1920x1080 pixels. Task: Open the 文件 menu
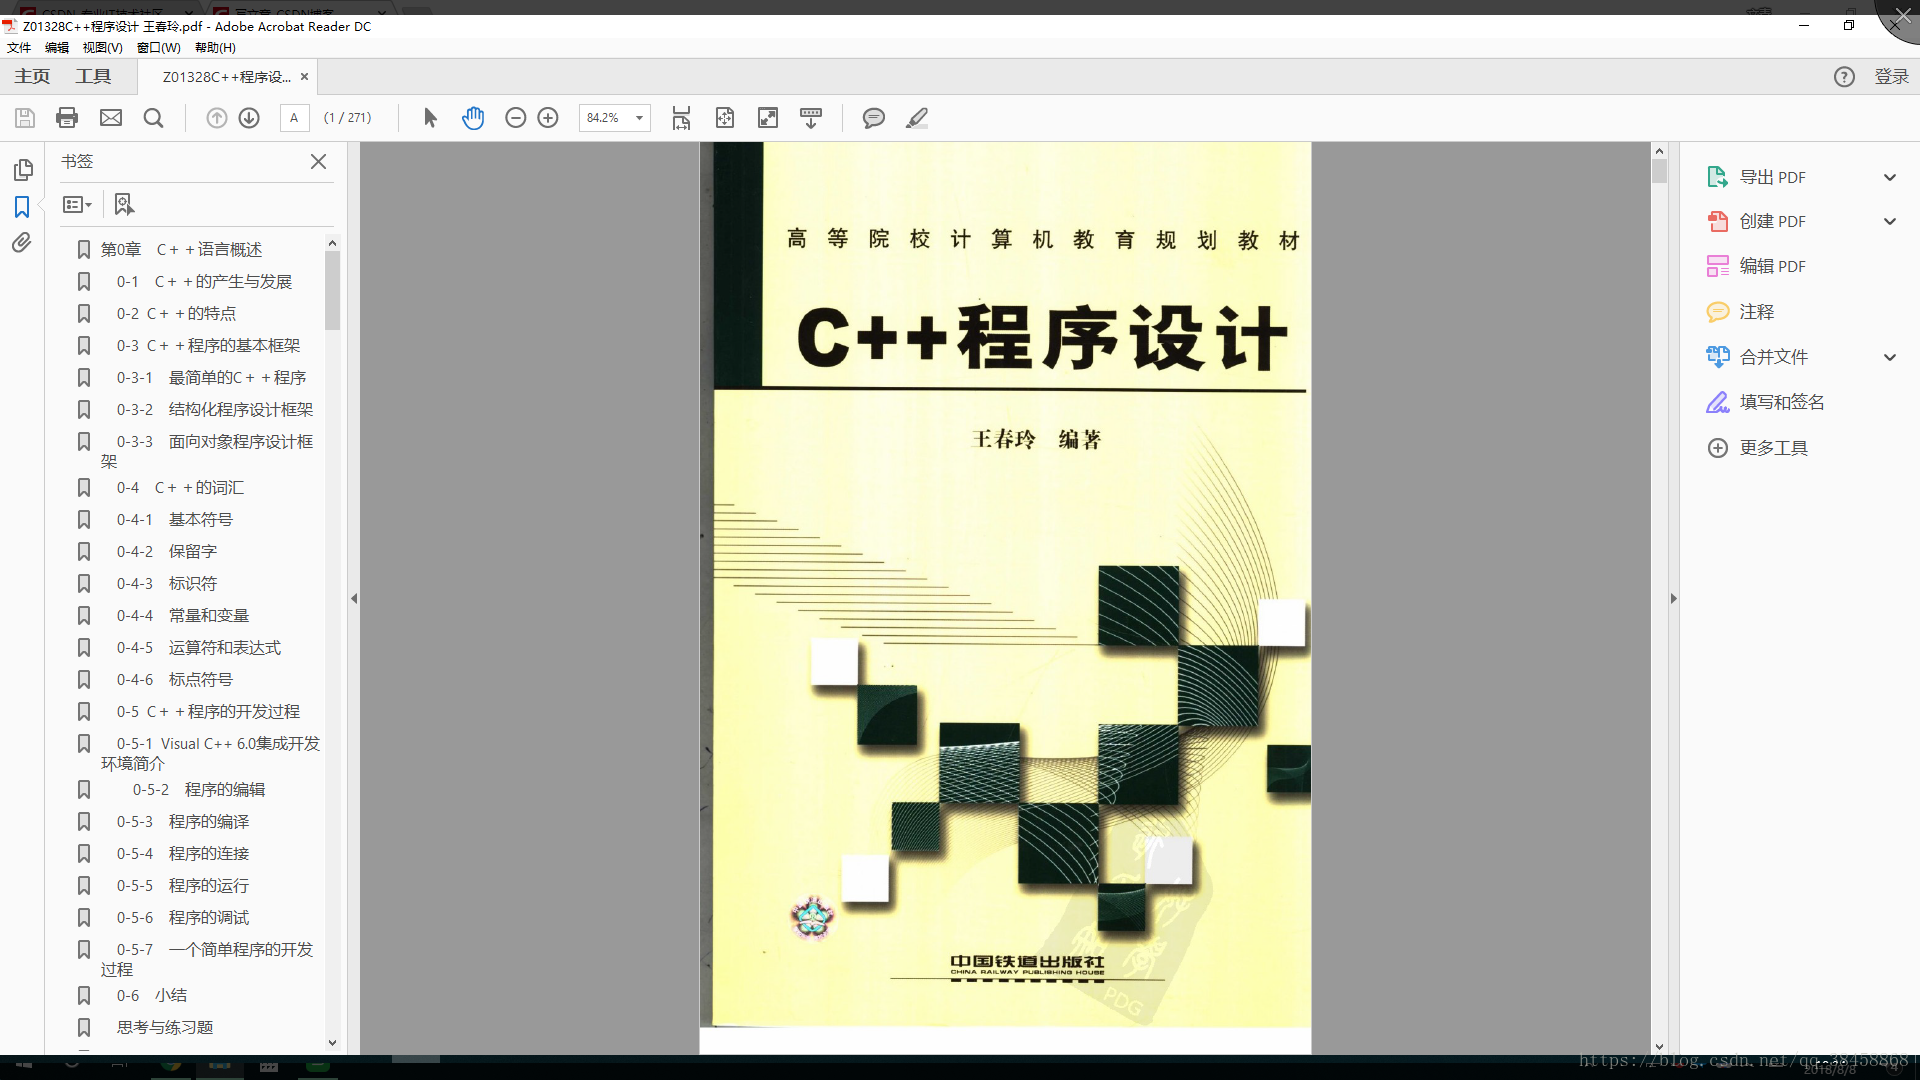19,48
